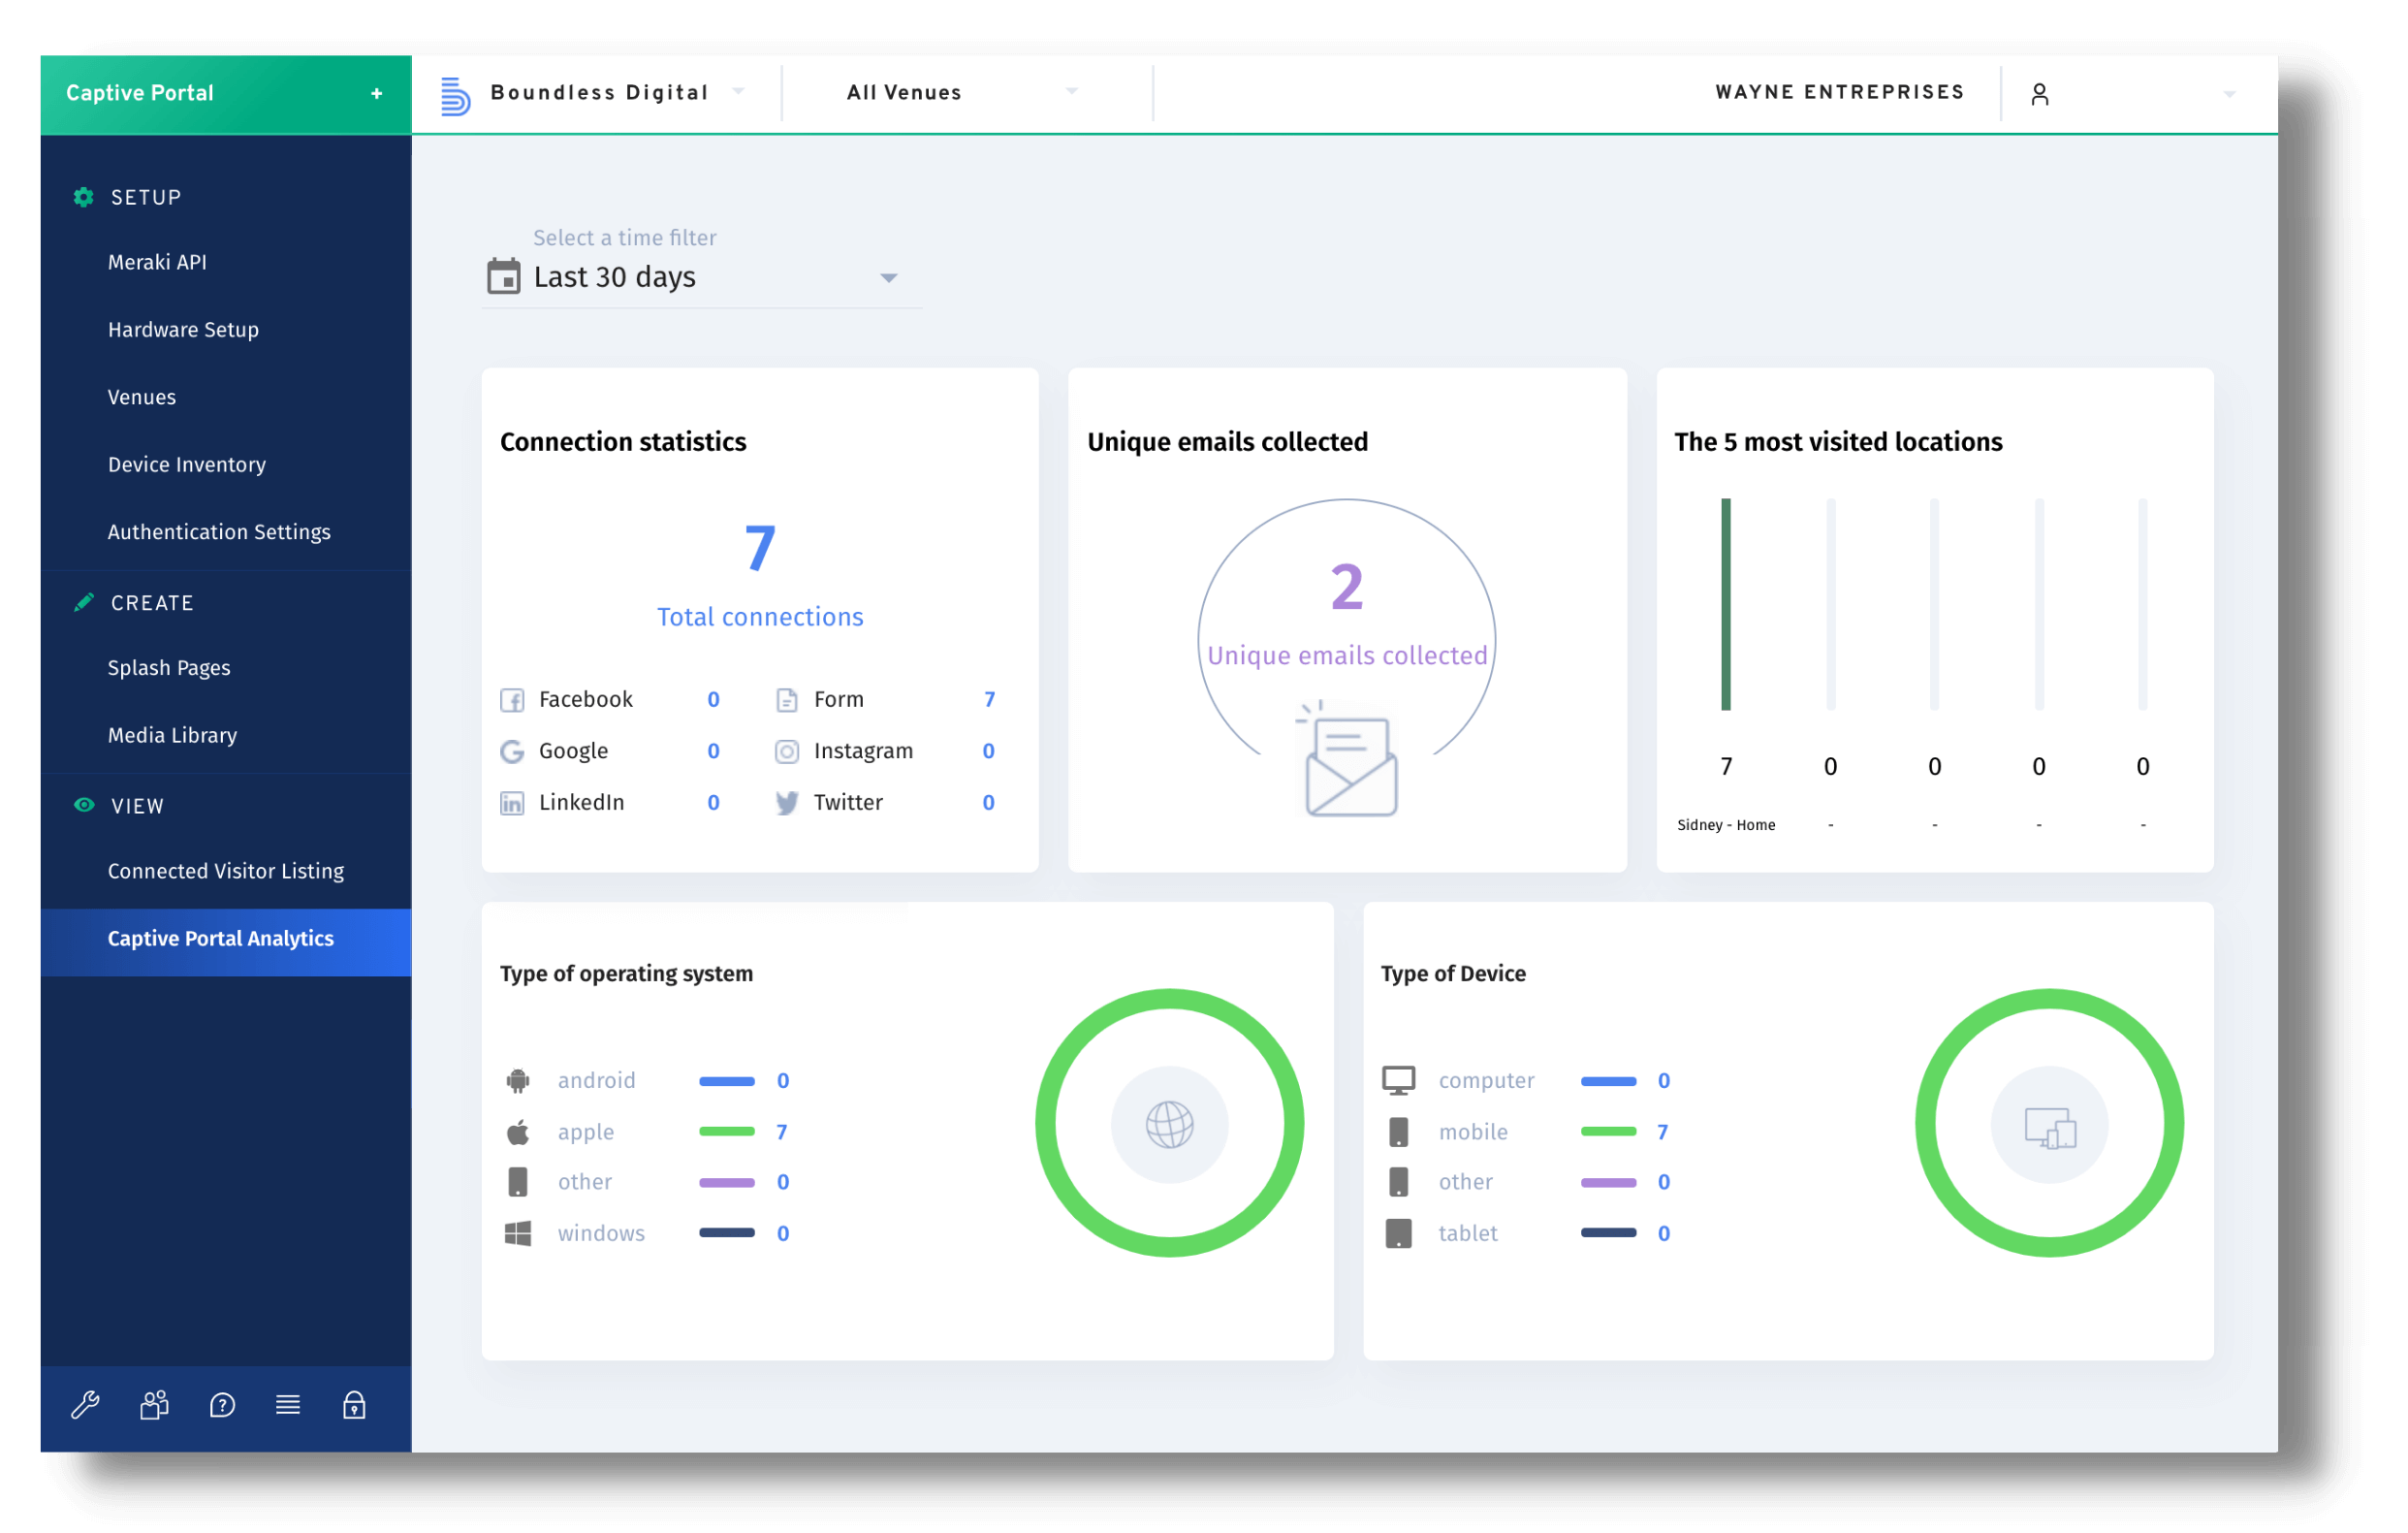Screen dimensions: 2408x1533
Task: Click the team members icon at sidebar bottom
Action: click(x=153, y=1405)
